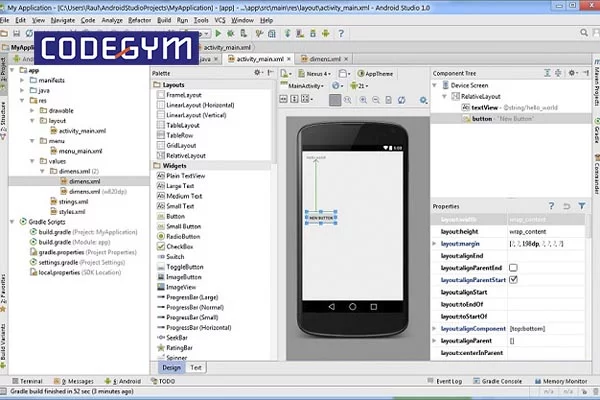Open the VCS menu

[220, 20]
